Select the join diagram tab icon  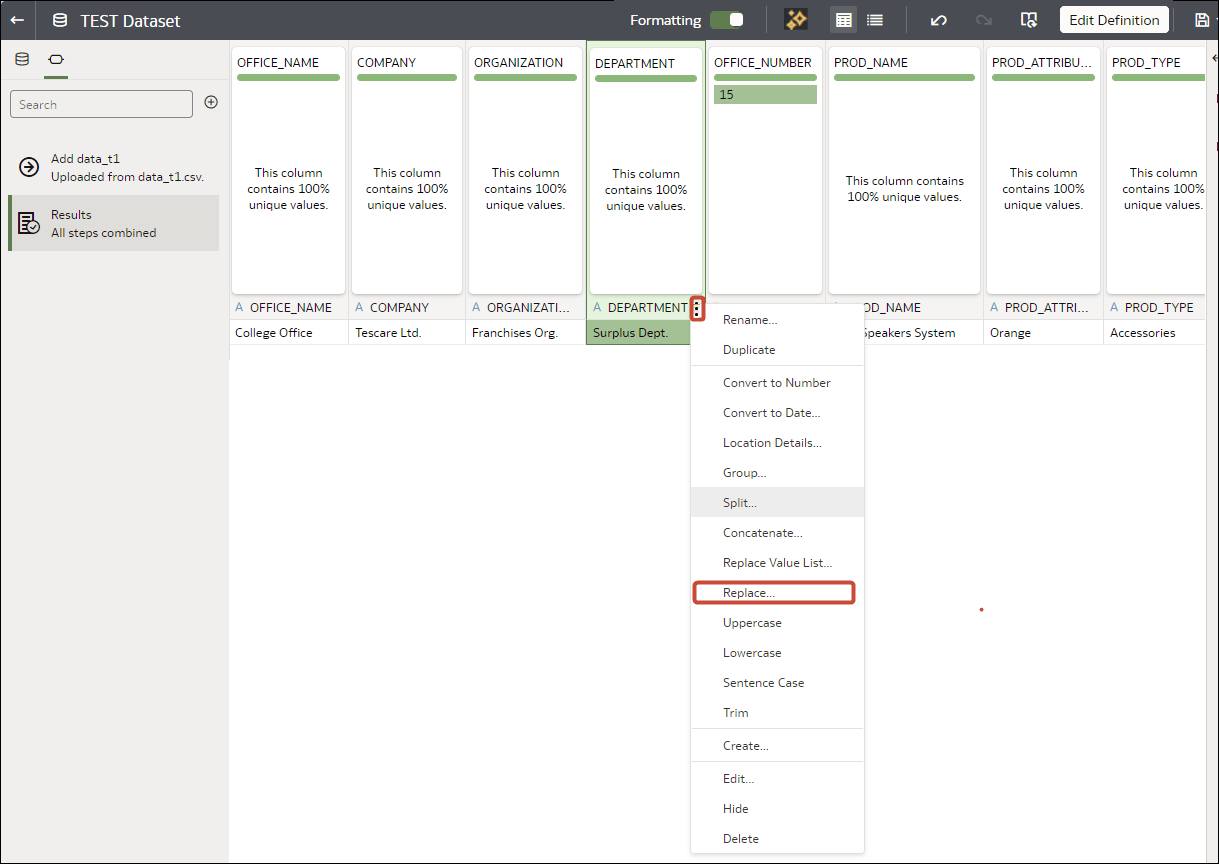[56, 59]
